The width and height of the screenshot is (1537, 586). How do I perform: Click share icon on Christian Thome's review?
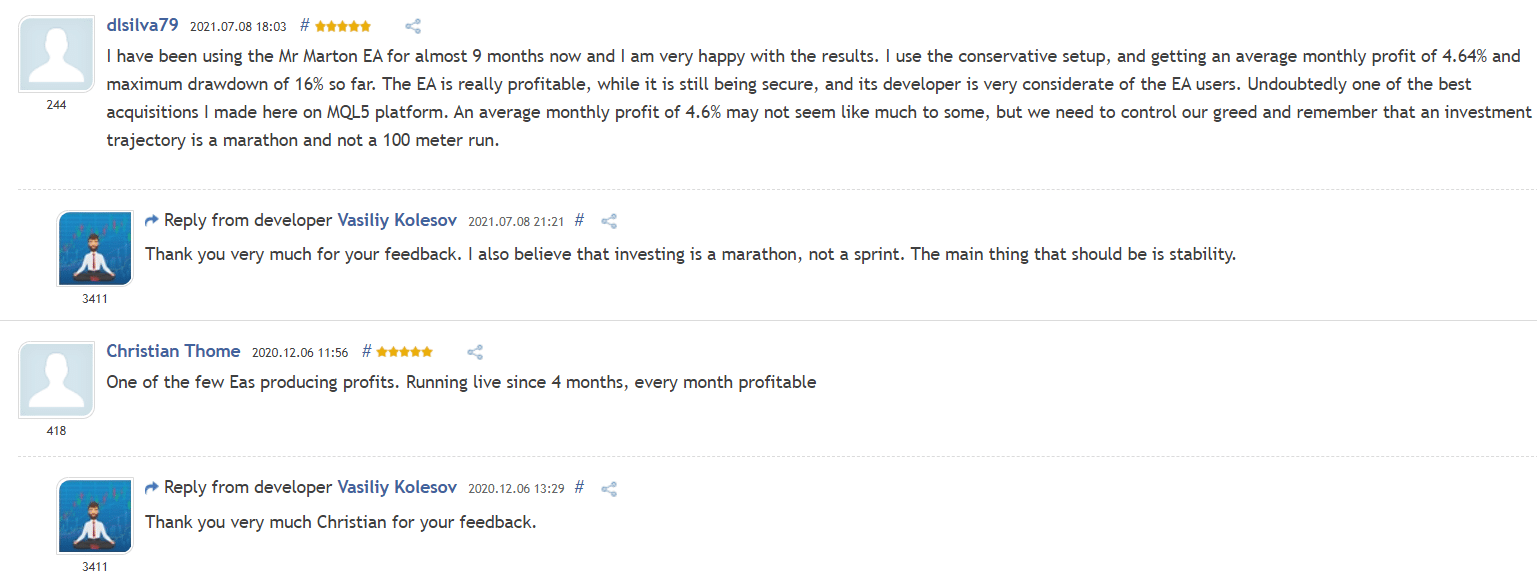coord(475,352)
